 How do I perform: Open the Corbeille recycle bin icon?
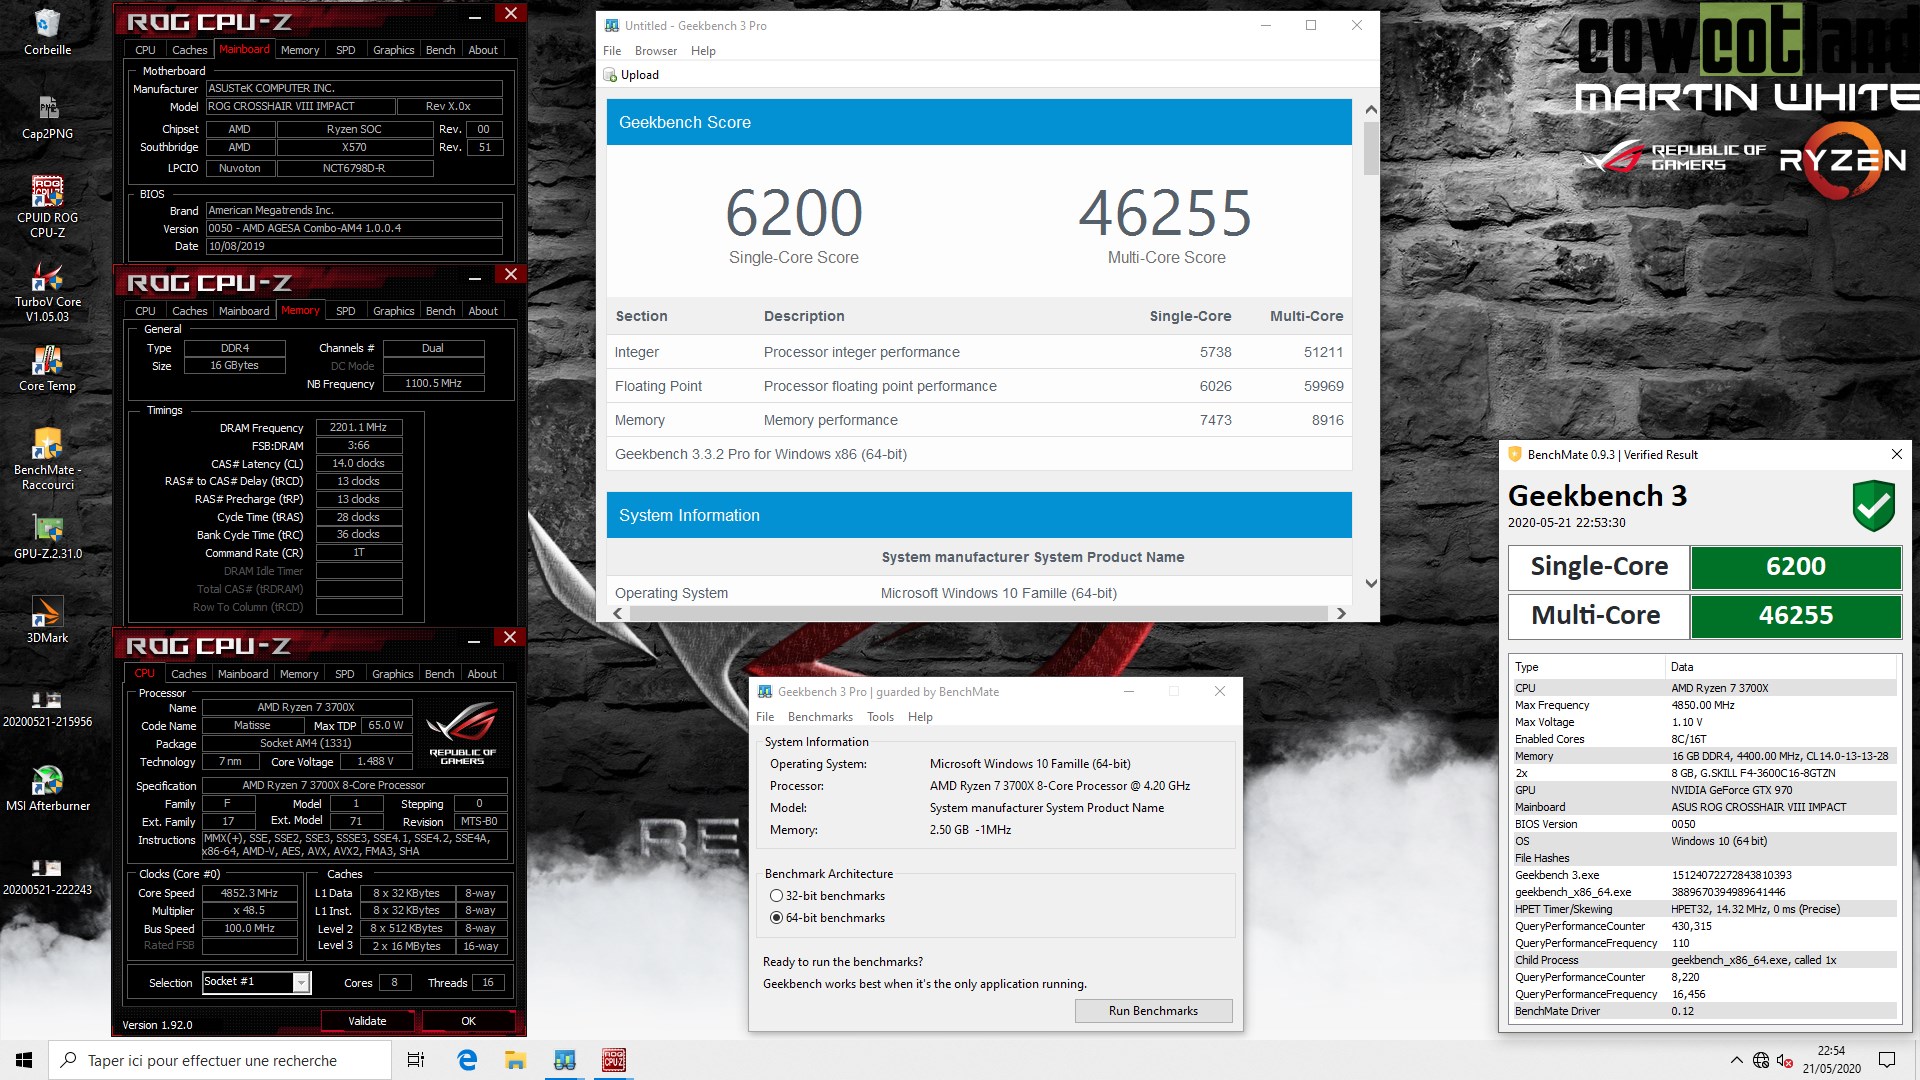click(x=47, y=31)
